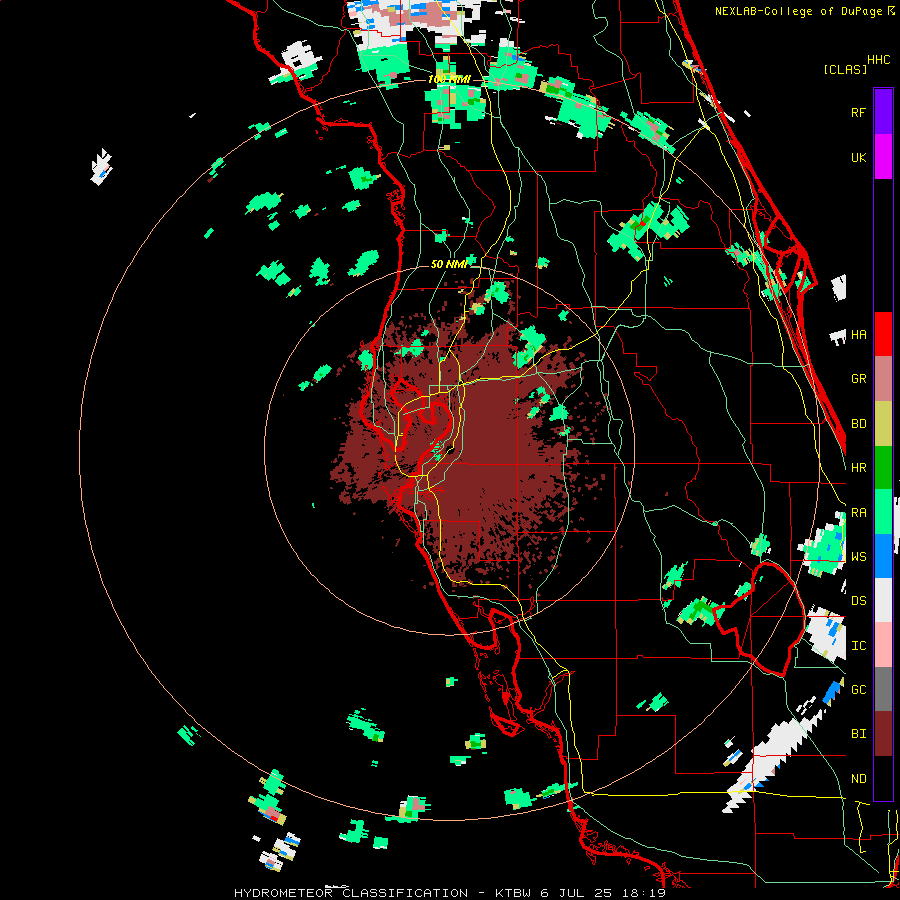Viewport: 900px width, 900px height.
Task: Click the ND legend label
Action: (858, 779)
